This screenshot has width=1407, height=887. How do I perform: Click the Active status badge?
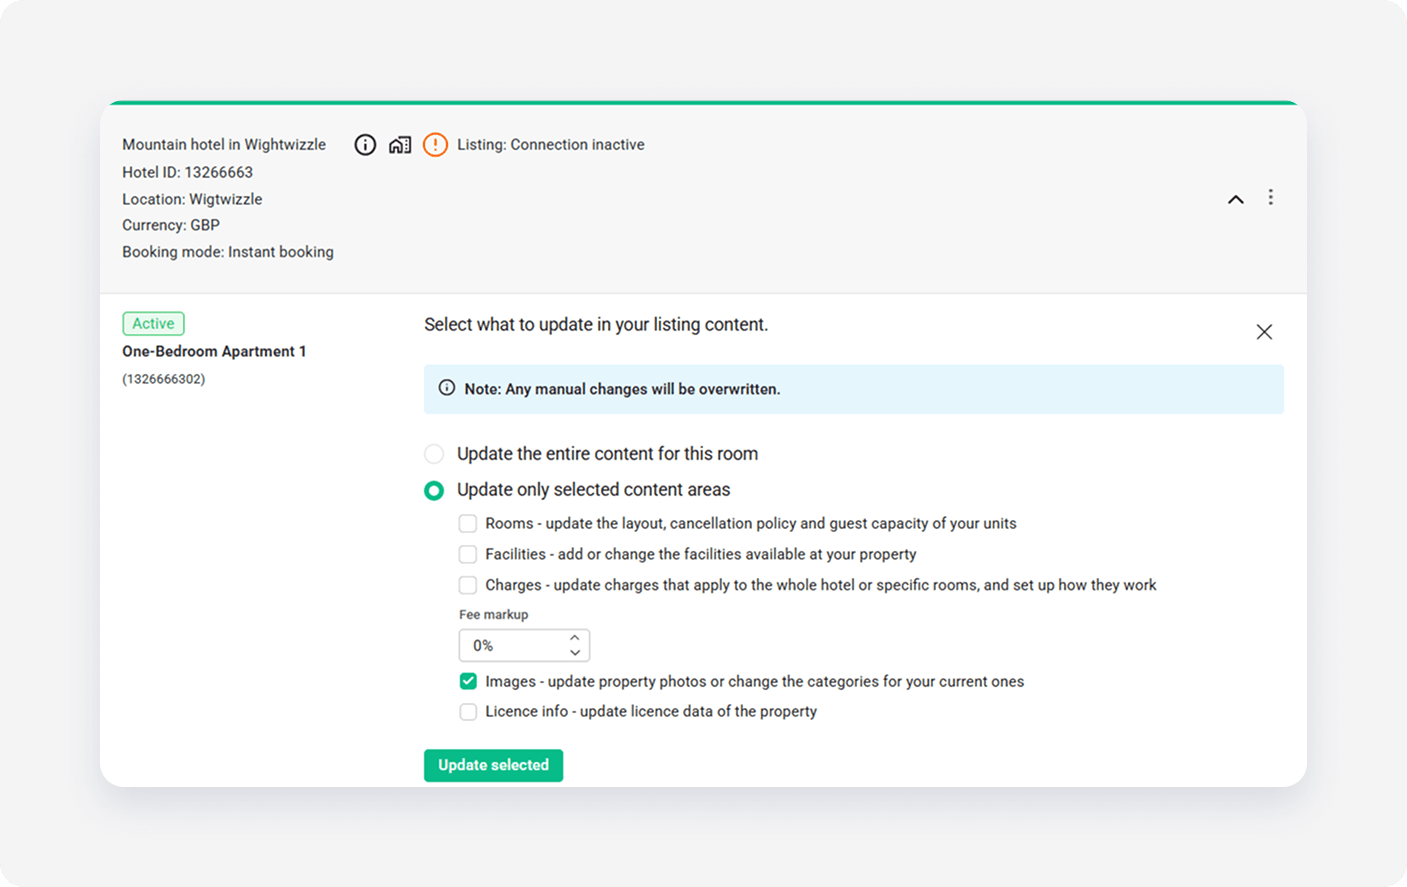[153, 324]
